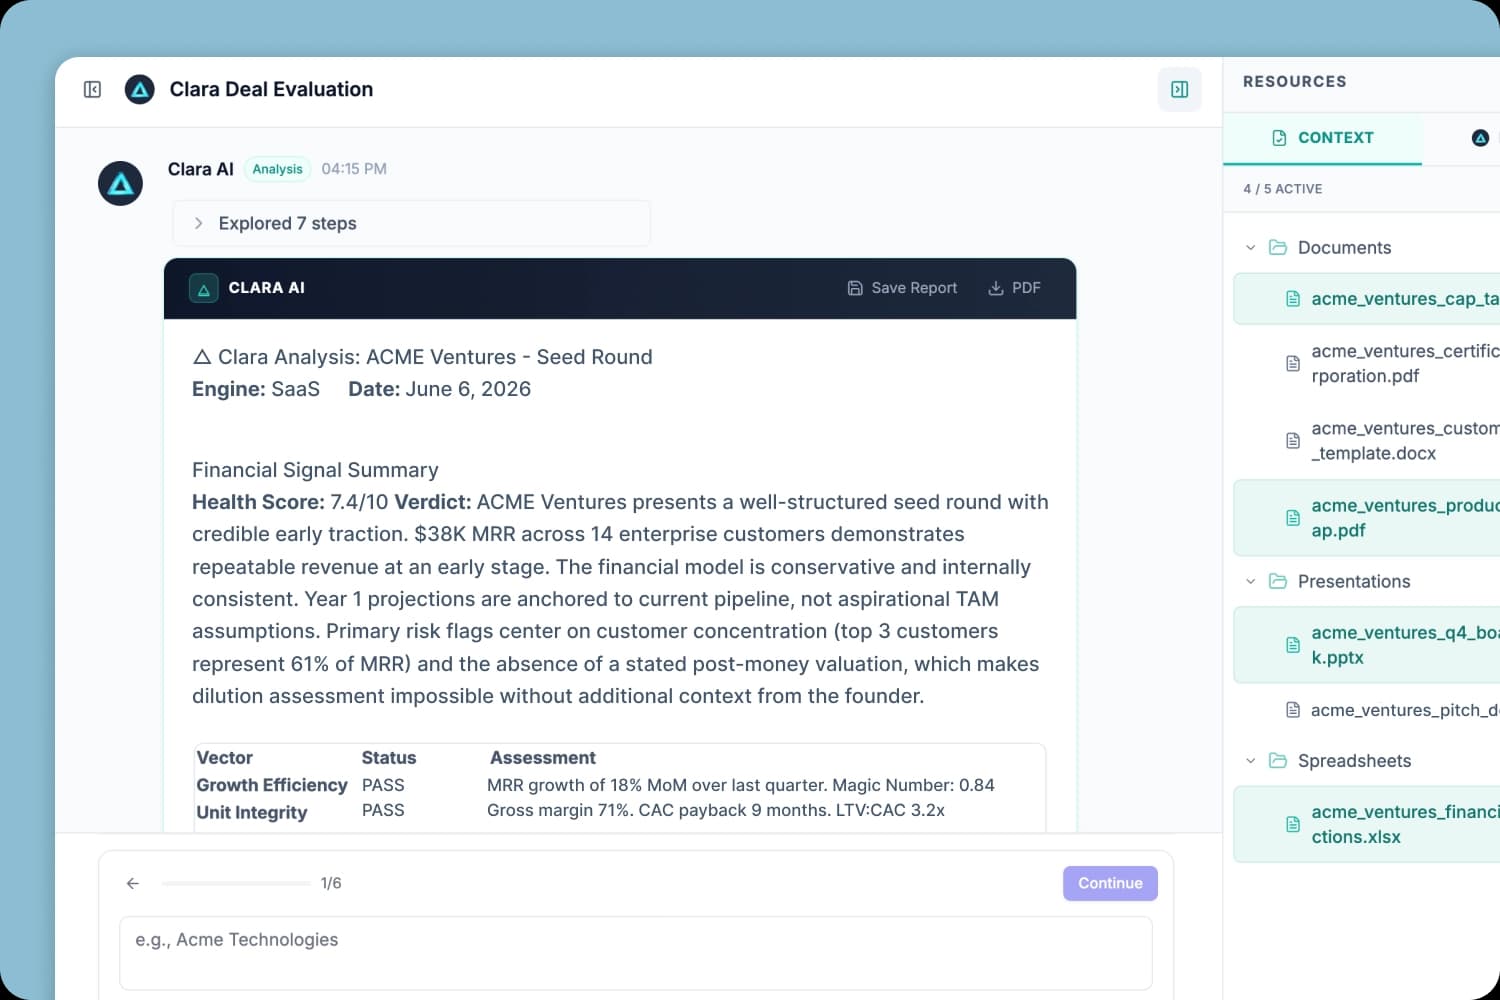Screen dimensions: 1500x1000
Task: Click the Presentations folder icon
Action: click(x=1278, y=581)
